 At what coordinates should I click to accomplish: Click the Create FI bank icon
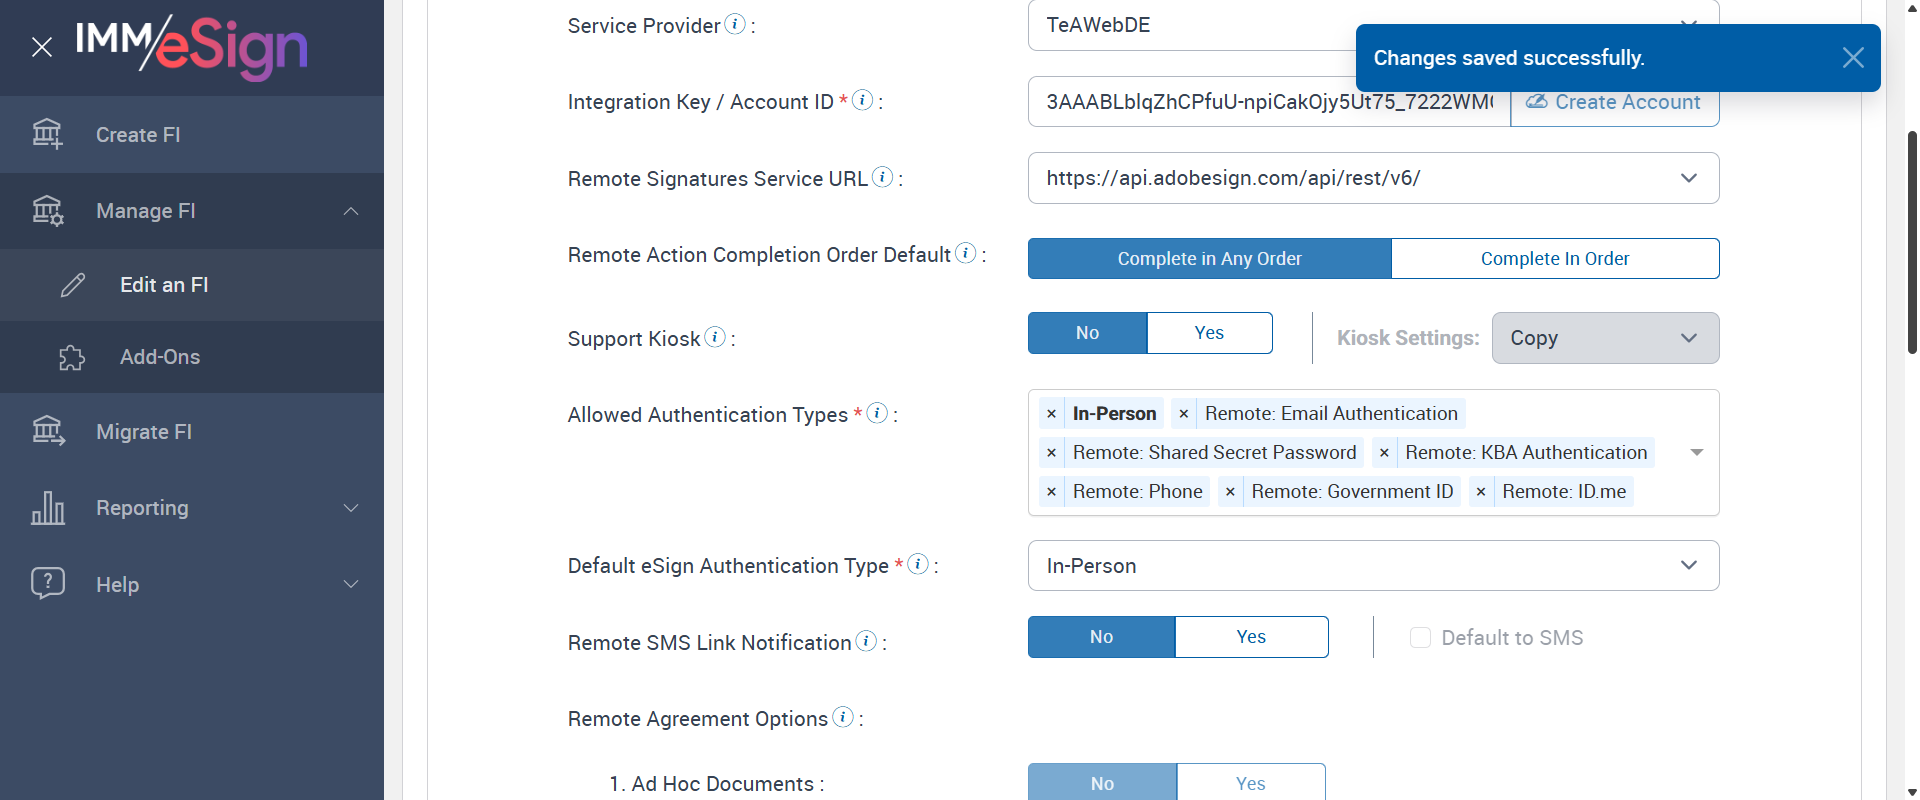(x=47, y=134)
